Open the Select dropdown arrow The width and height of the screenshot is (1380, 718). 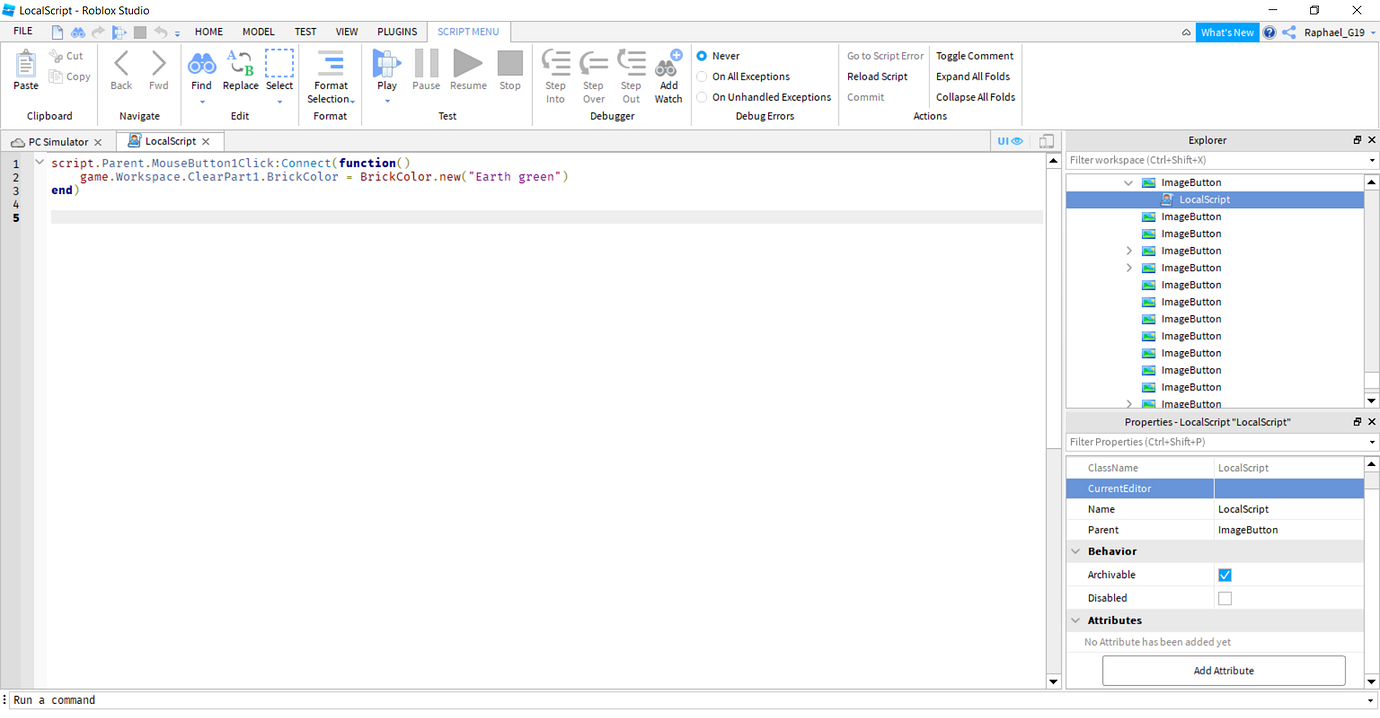pos(279,101)
